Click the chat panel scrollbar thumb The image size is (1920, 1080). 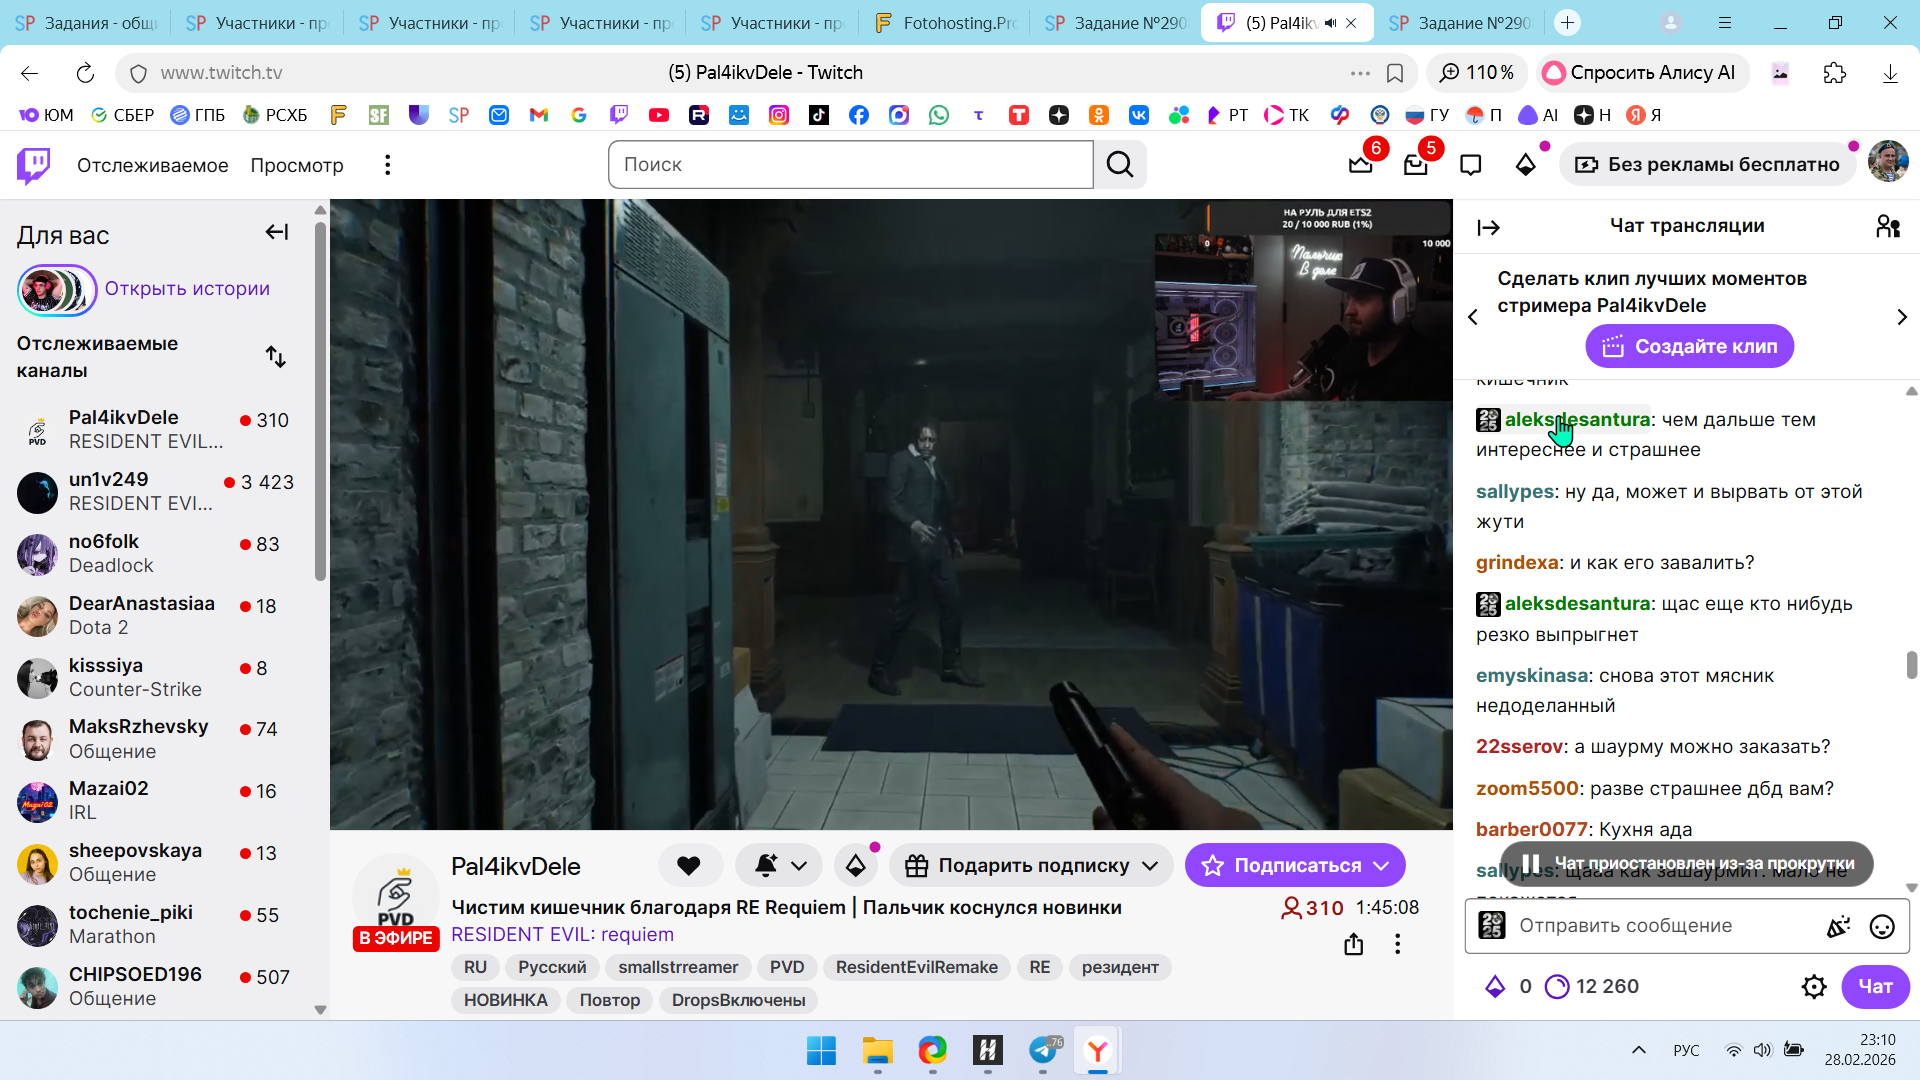(x=1911, y=665)
